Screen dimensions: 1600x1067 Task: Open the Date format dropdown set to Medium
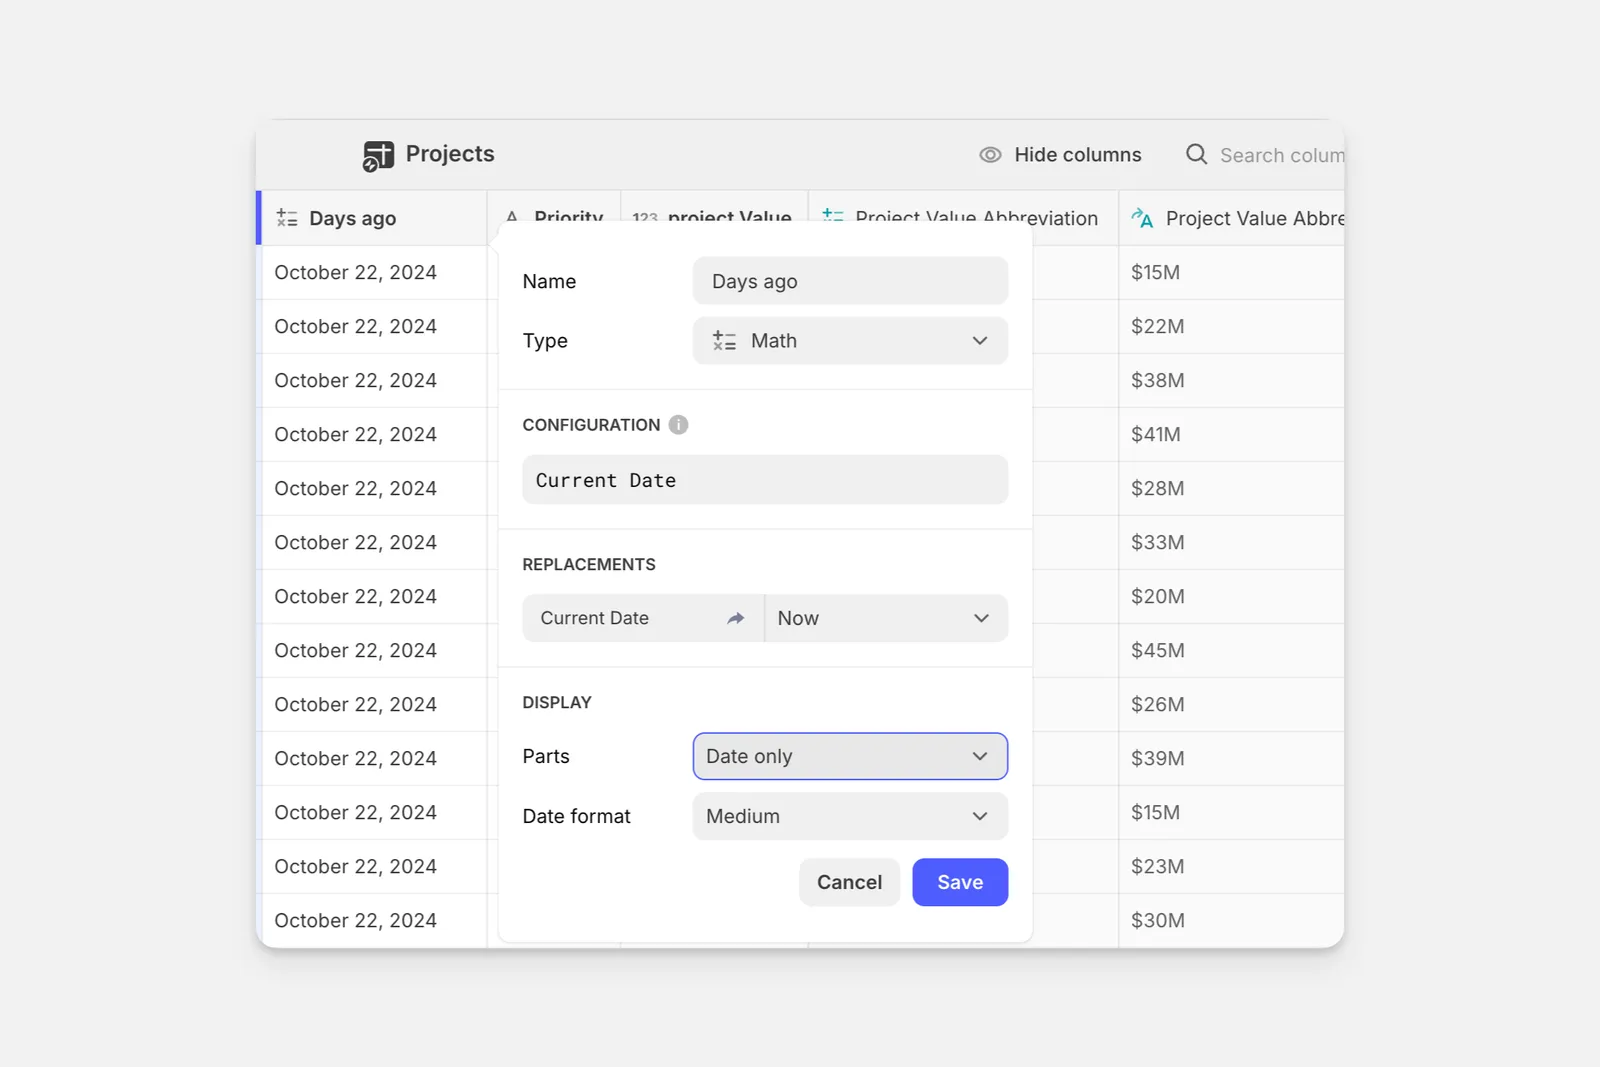click(x=850, y=817)
